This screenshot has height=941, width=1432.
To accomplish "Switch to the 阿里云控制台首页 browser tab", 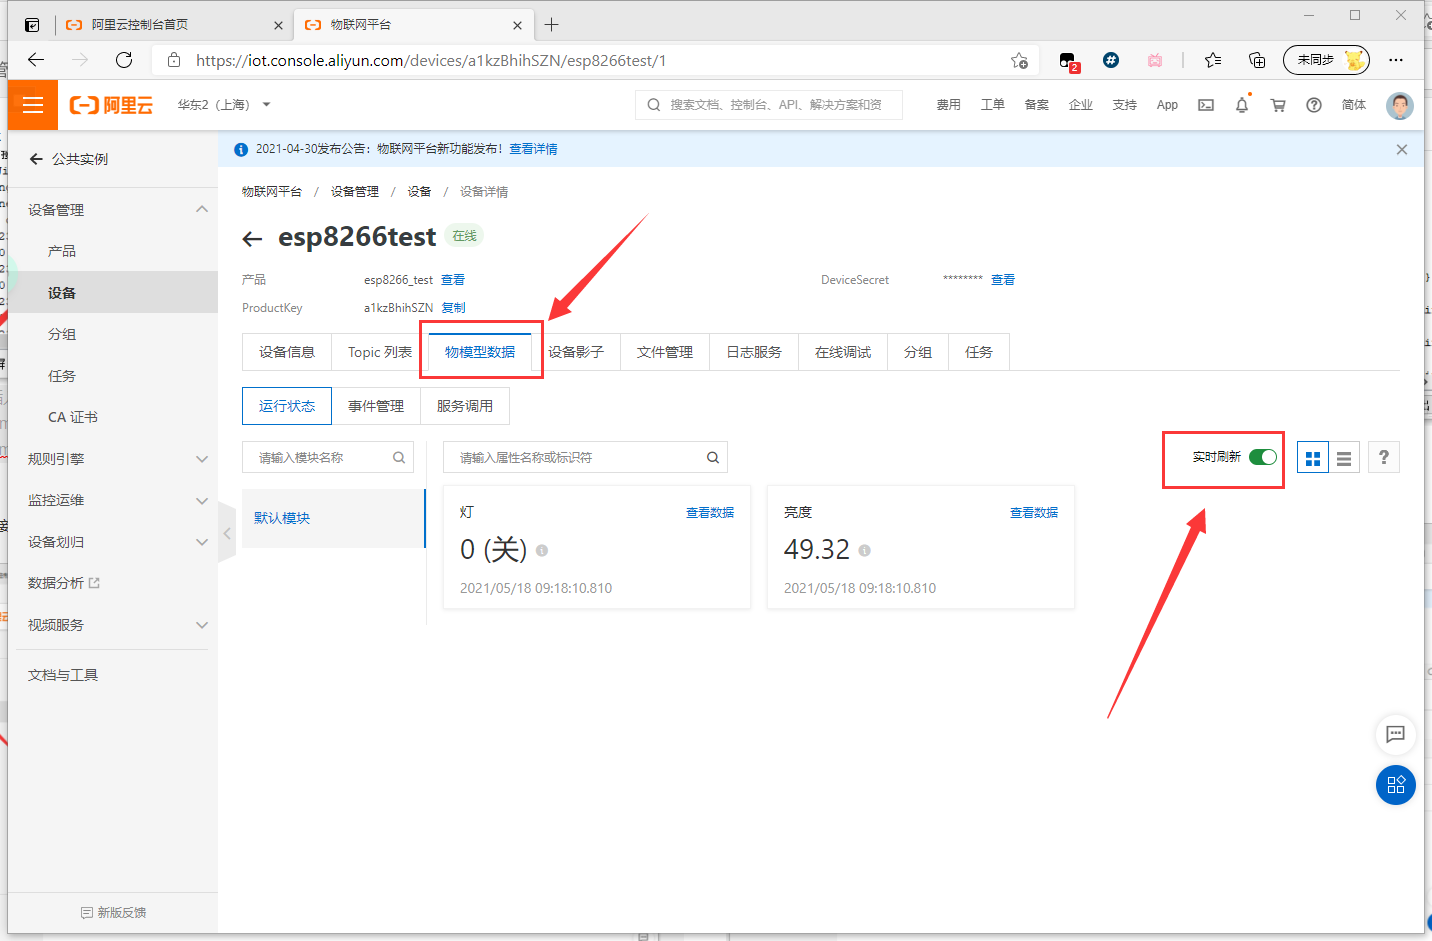I will coord(175,25).
